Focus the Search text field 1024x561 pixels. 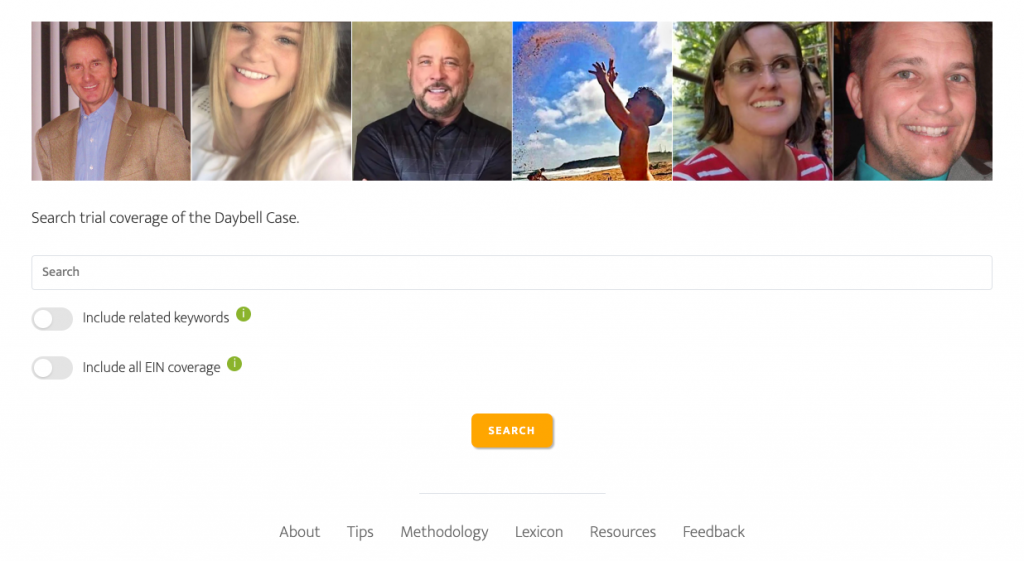tap(512, 272)
